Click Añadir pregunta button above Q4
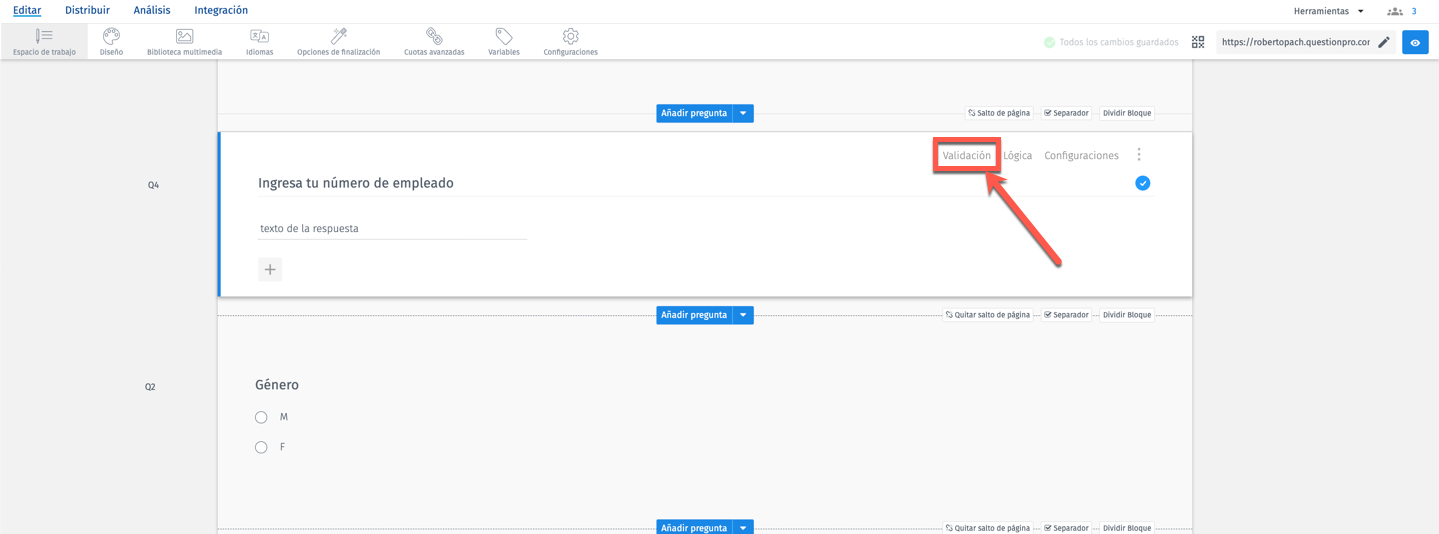1439x534 pixels. [x=694, y=113]
